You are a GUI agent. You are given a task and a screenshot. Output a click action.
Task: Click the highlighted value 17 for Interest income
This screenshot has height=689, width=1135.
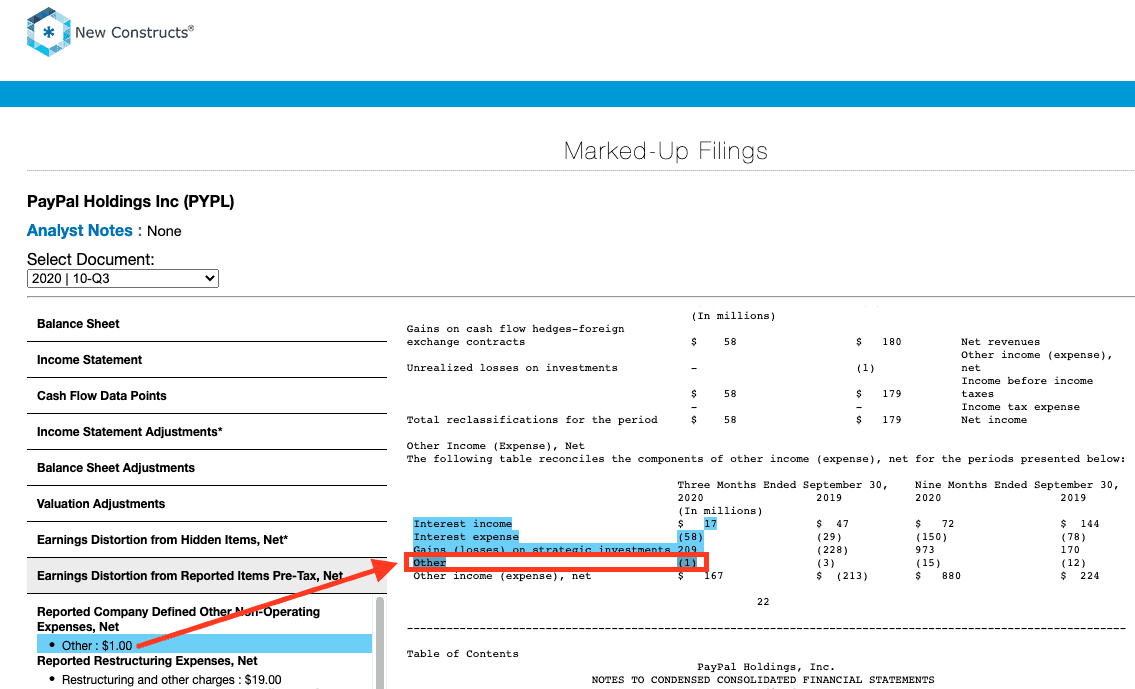point(710,524)
